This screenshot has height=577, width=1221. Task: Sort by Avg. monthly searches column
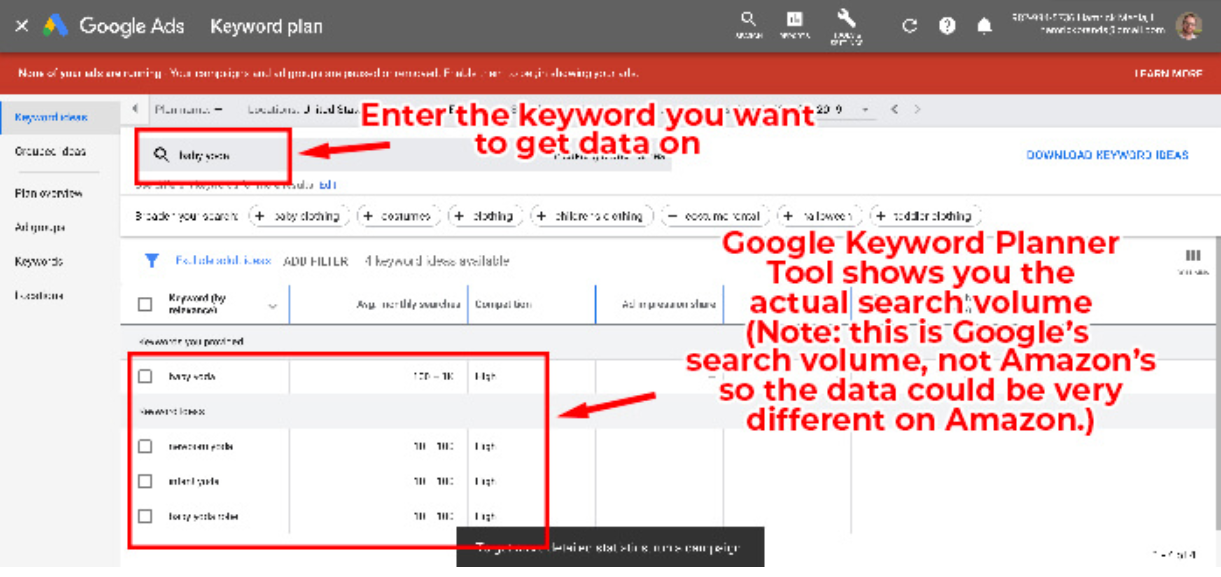[408, 304]
